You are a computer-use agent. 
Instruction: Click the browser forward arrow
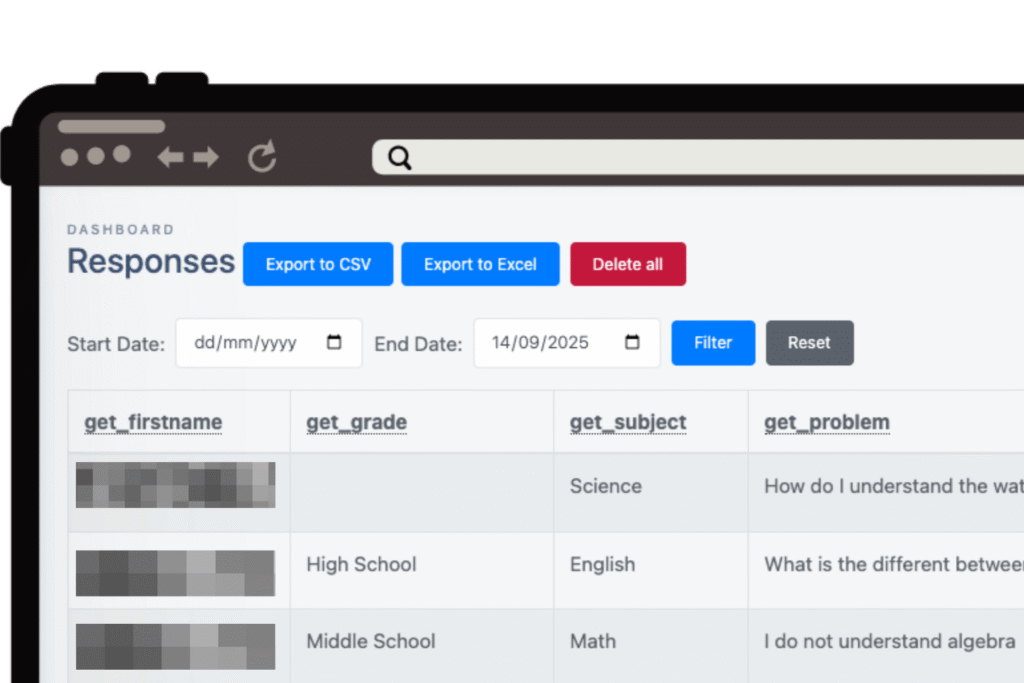click(206, 157)
